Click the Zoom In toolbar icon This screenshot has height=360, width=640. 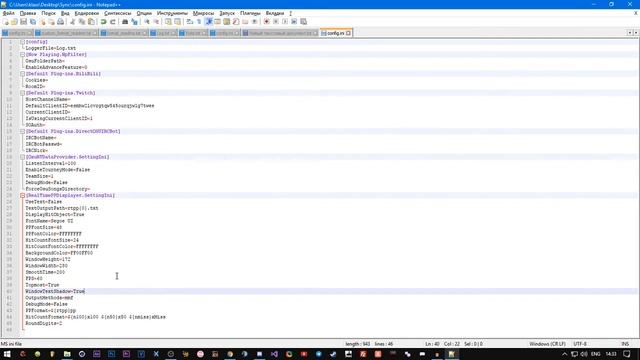pos(147,22)
